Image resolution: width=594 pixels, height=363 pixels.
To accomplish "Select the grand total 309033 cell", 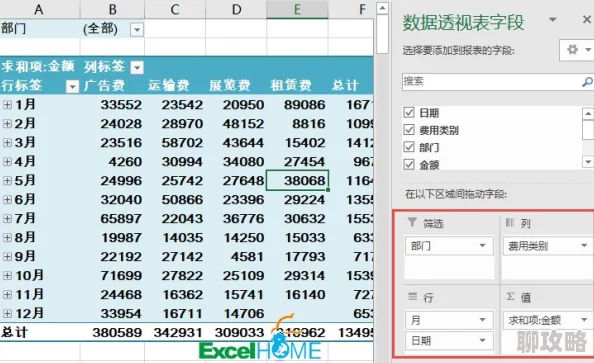I will [236, 332].
